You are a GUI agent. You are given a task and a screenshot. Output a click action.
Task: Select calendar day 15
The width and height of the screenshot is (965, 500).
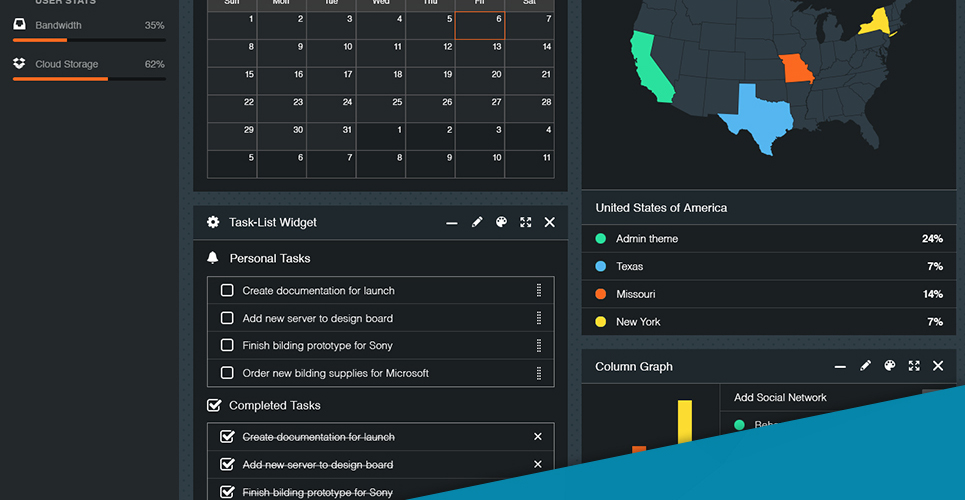(x=232, y=81)
